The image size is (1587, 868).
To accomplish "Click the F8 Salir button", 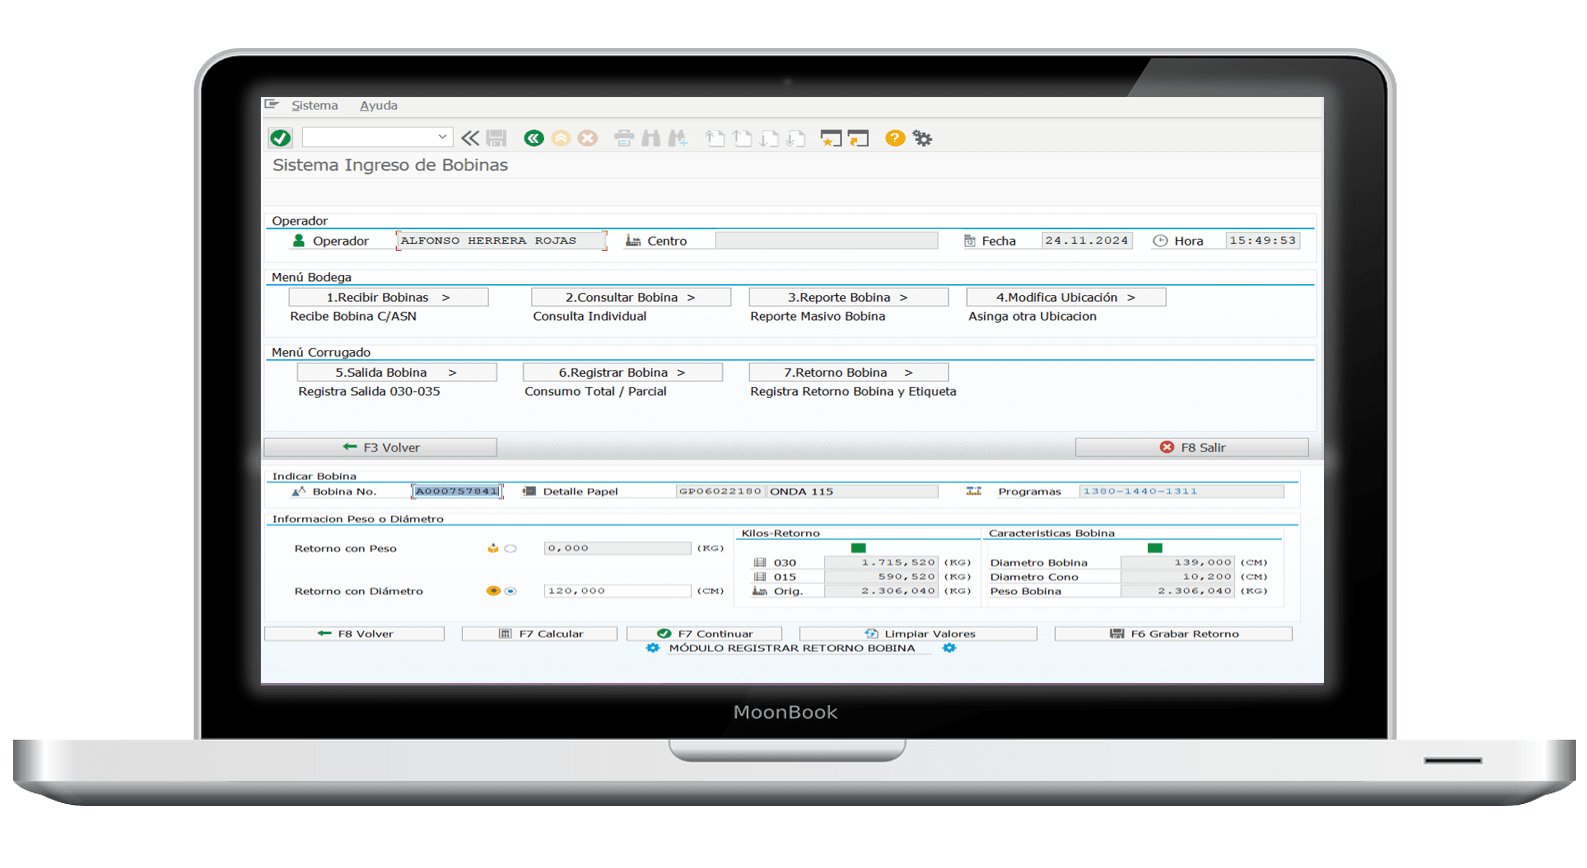I will [x=1192, y=447].
